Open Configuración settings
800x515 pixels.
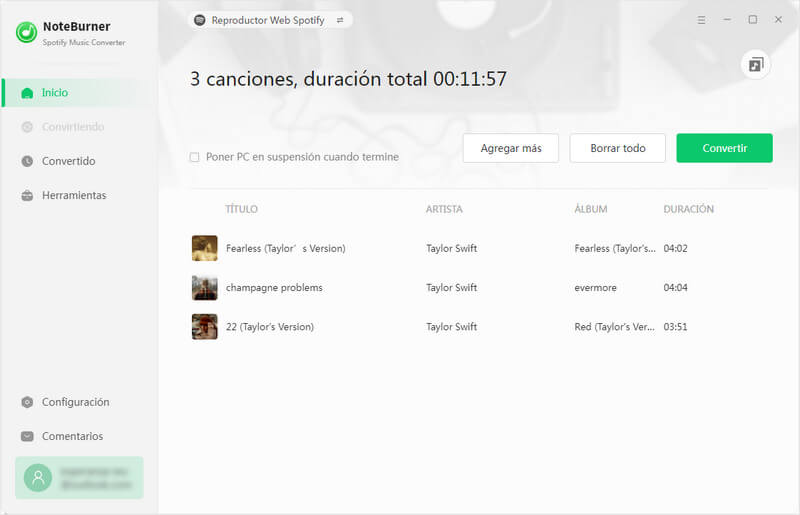[x=80, y=402]
